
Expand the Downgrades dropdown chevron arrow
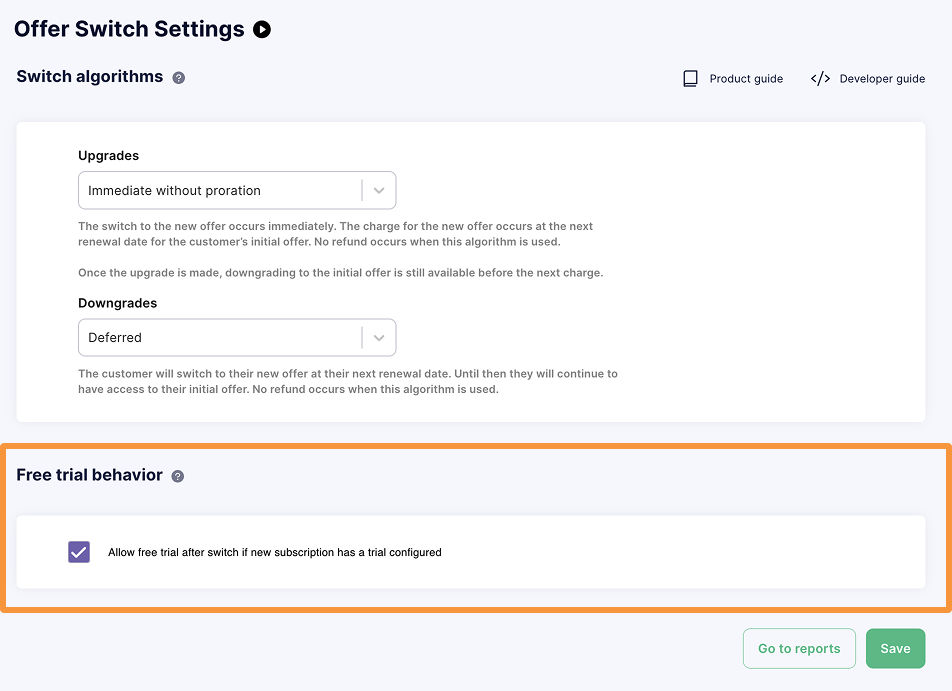point(379,338)
